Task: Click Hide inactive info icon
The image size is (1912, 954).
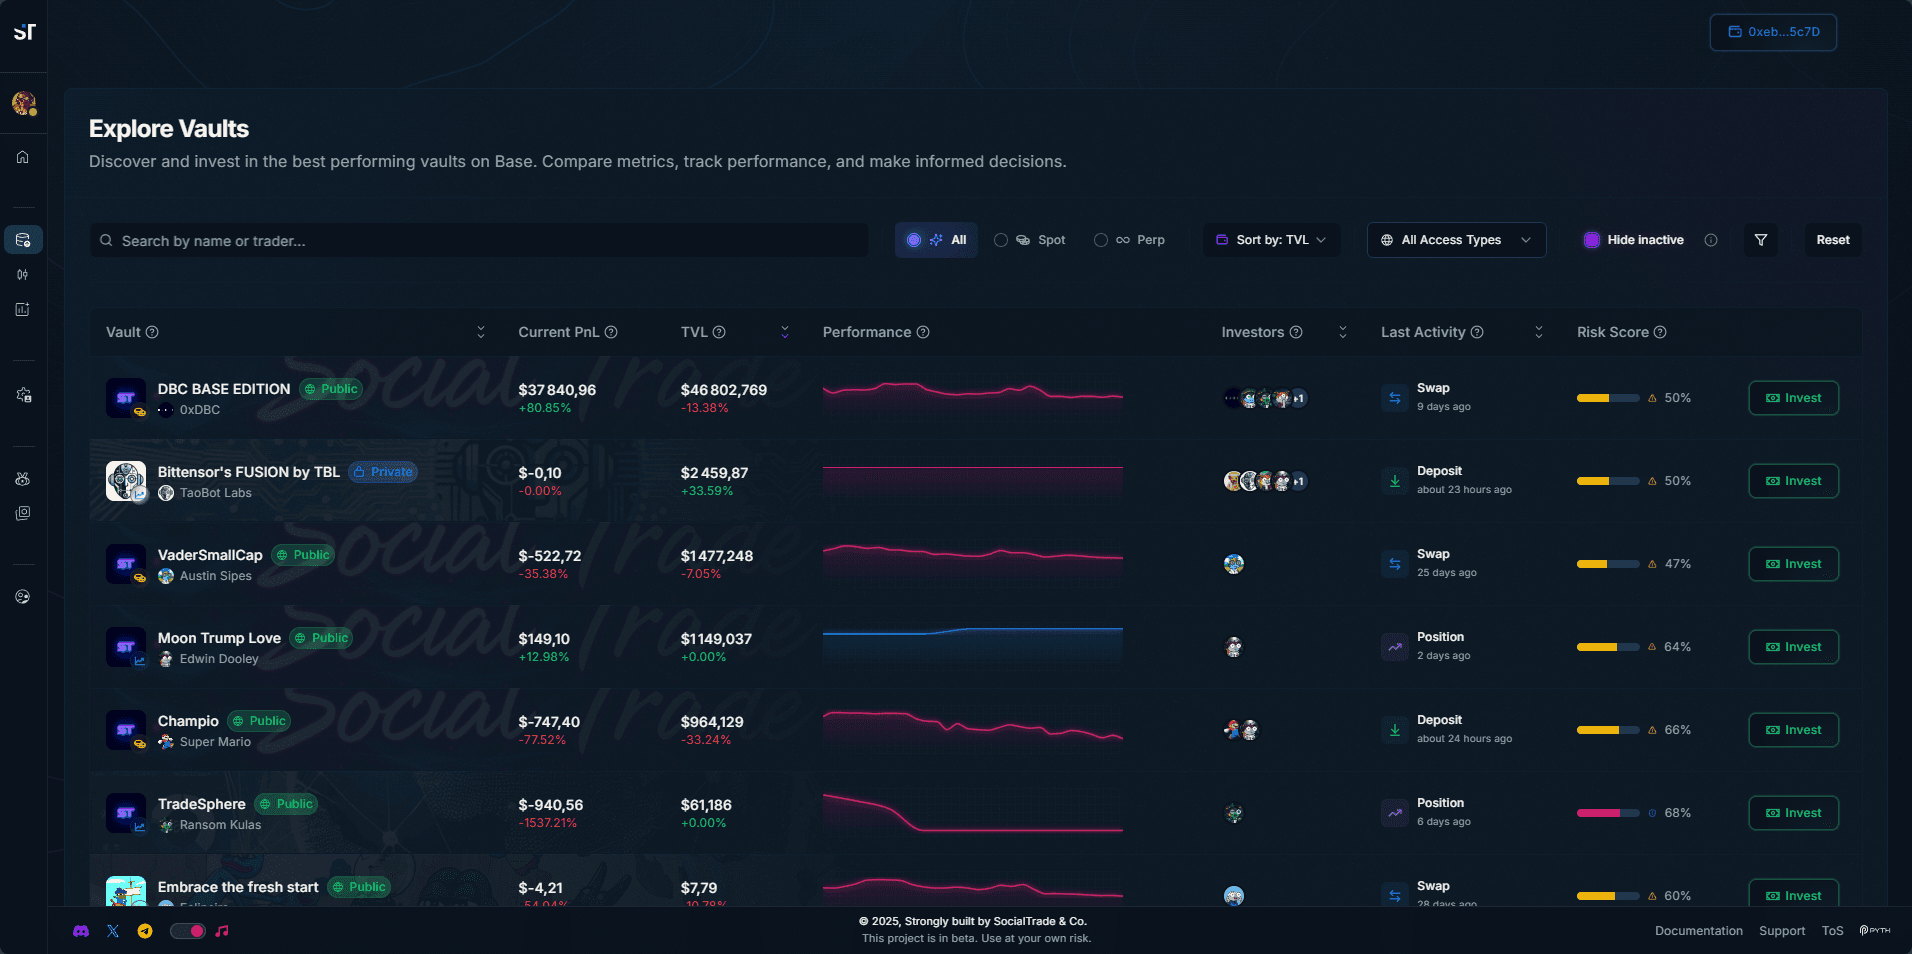Action: [1711, 240]
